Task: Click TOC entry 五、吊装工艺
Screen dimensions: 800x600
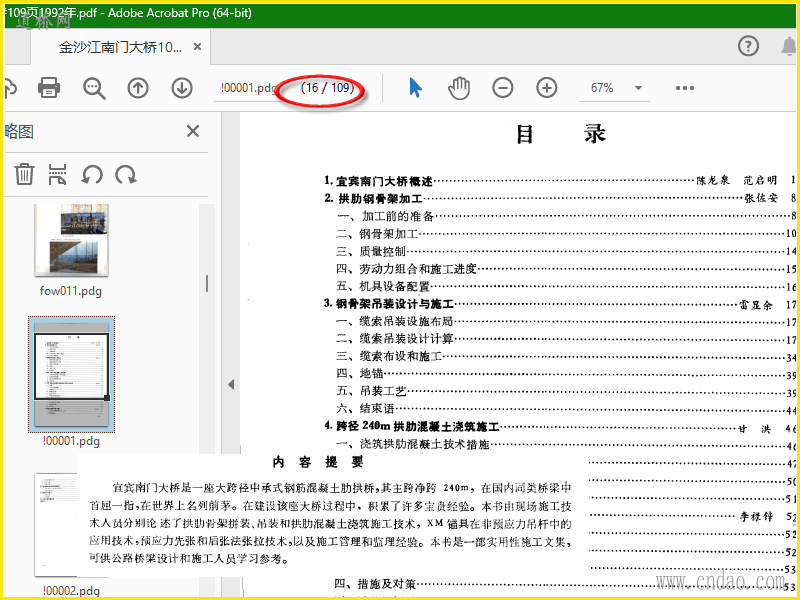Action: pos(371,391)
